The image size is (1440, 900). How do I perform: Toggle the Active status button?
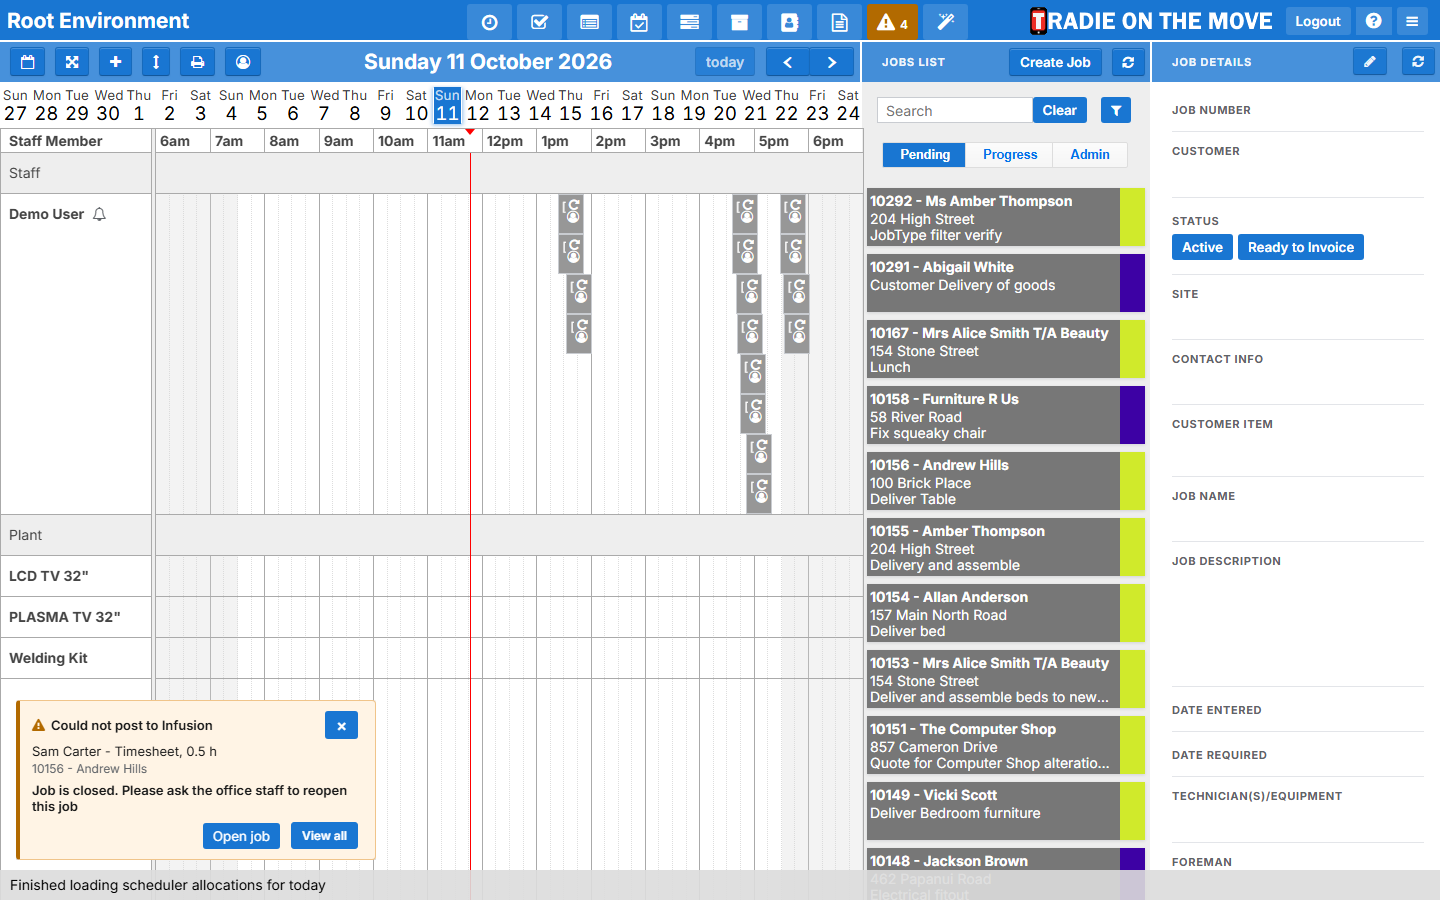(1202, 247)
